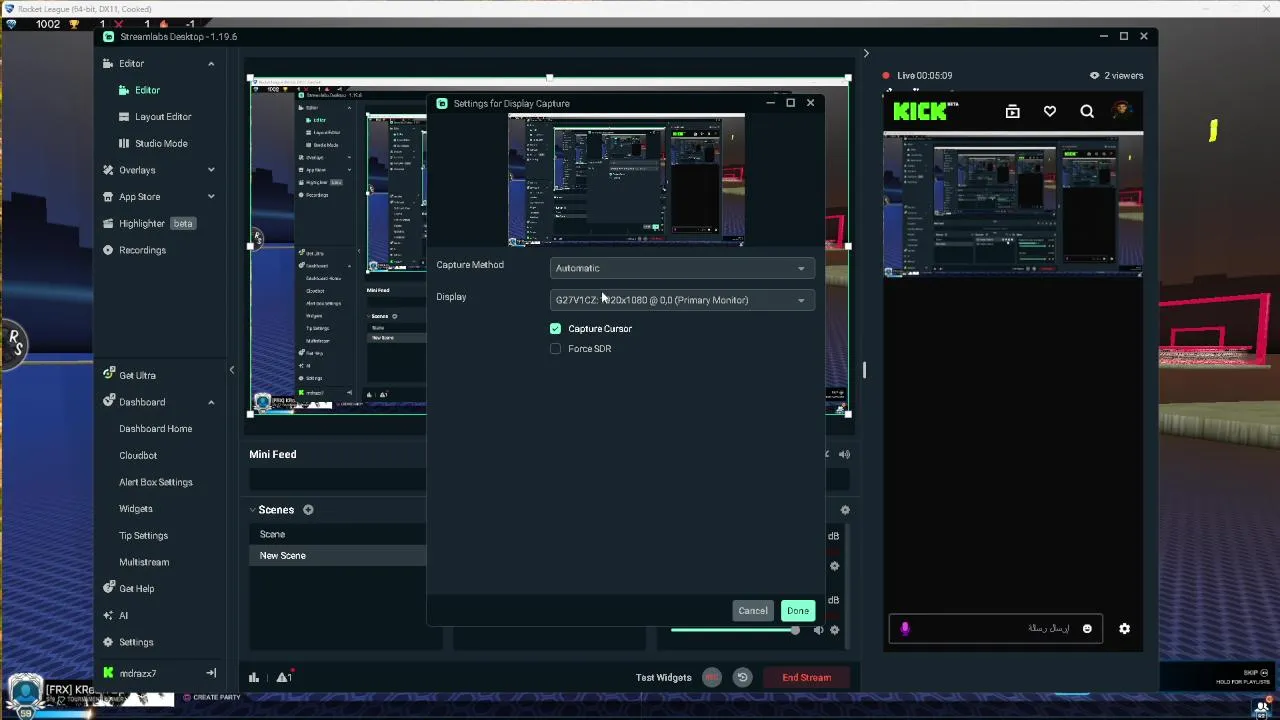Click the viewers count eye icon
The height and width of the screenshot is (720, 1280).
coord(1095,76)
